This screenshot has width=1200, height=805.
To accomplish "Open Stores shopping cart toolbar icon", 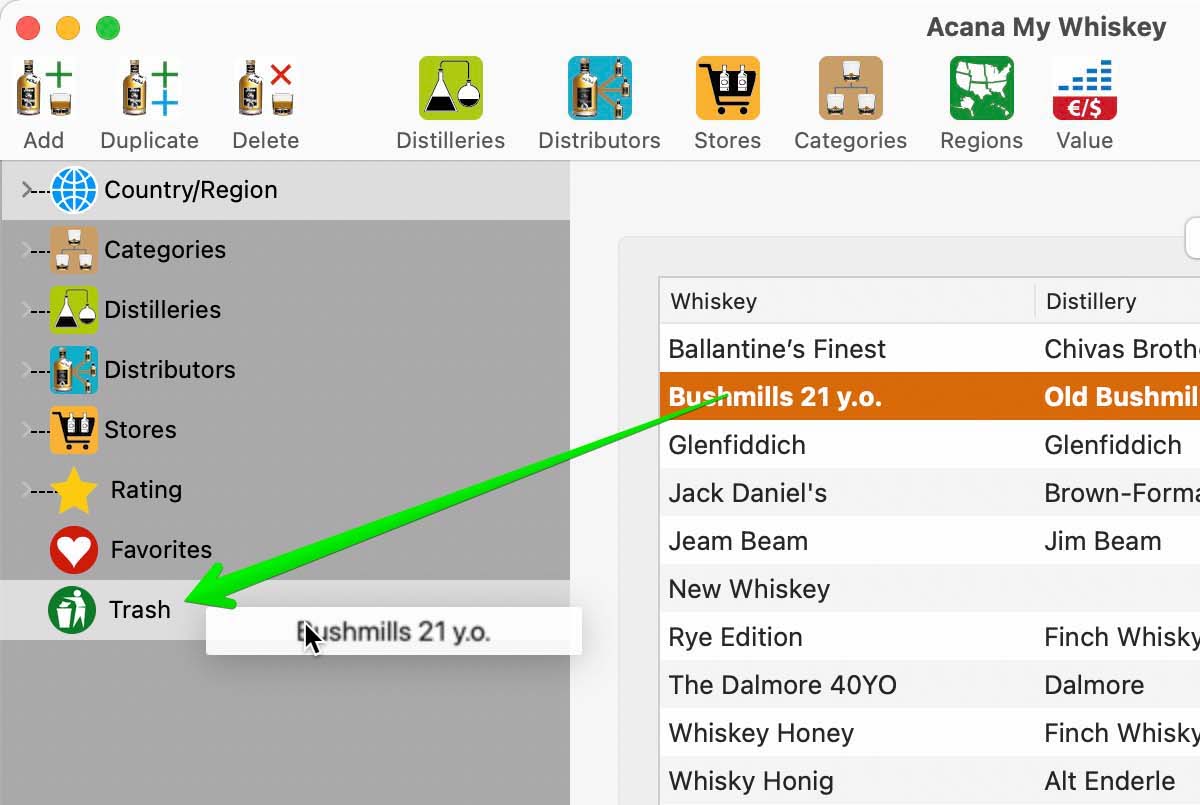I will [727, 88].
